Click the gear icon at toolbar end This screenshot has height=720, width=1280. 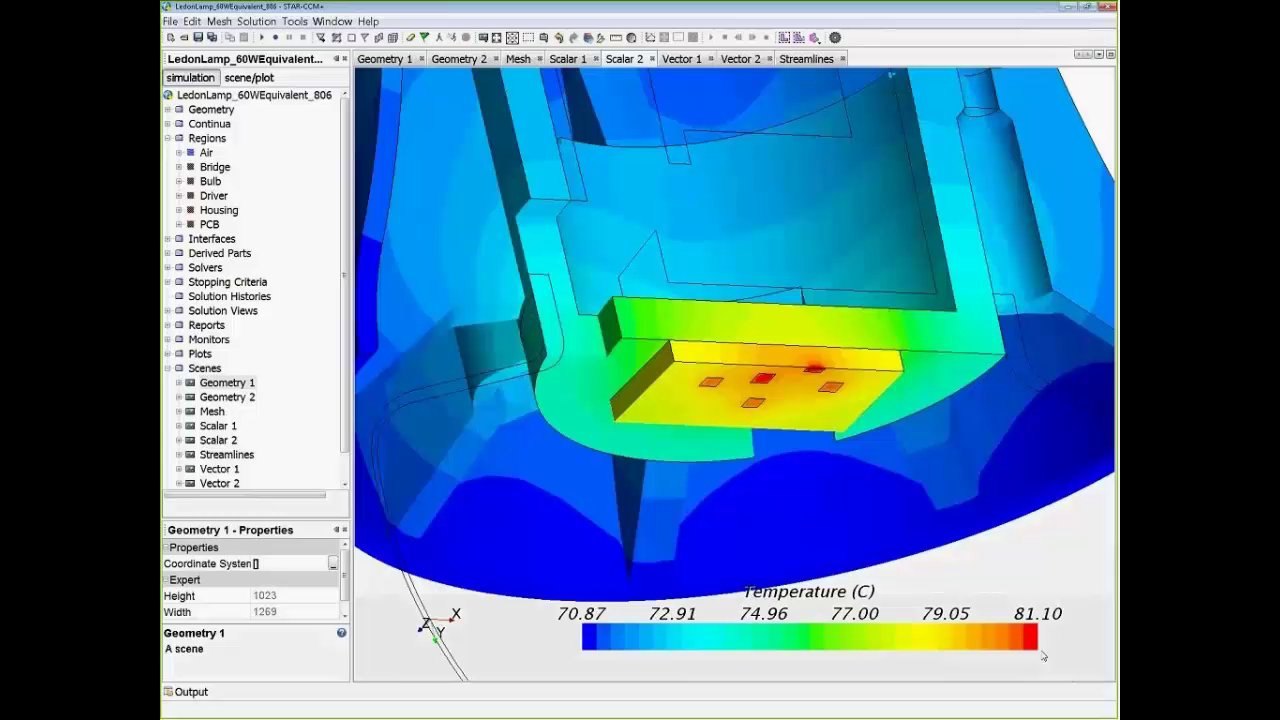[x=835, y=38]
